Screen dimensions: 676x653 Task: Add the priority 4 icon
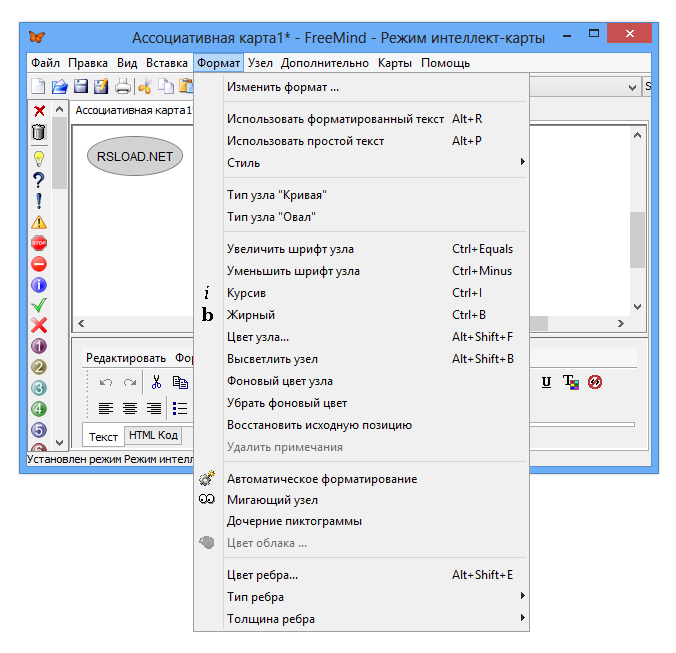point(39,409)
